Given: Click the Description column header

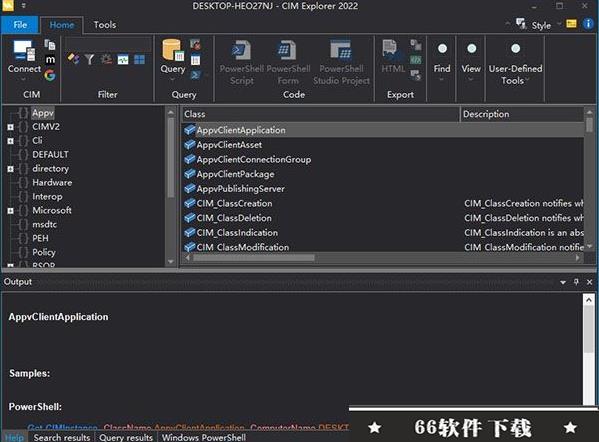Looking at the screenshot, I should coord(522,114).
